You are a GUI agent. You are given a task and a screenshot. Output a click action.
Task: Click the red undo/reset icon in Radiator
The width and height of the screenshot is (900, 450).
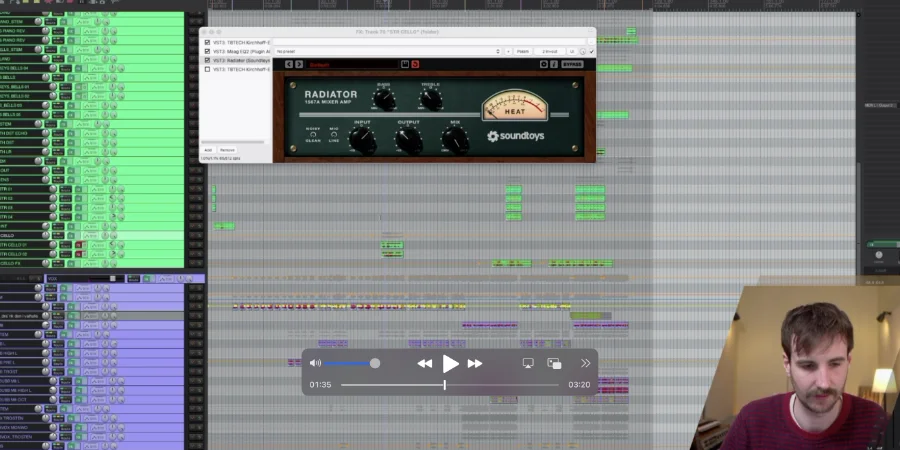click(415, 64)
